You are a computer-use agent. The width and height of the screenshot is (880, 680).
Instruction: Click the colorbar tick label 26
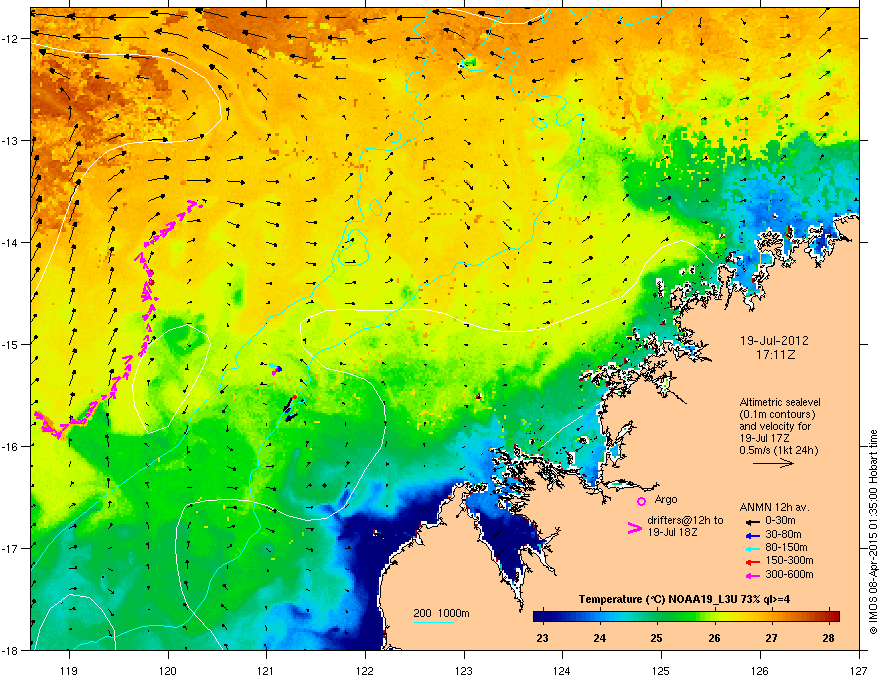pos(714,638)
